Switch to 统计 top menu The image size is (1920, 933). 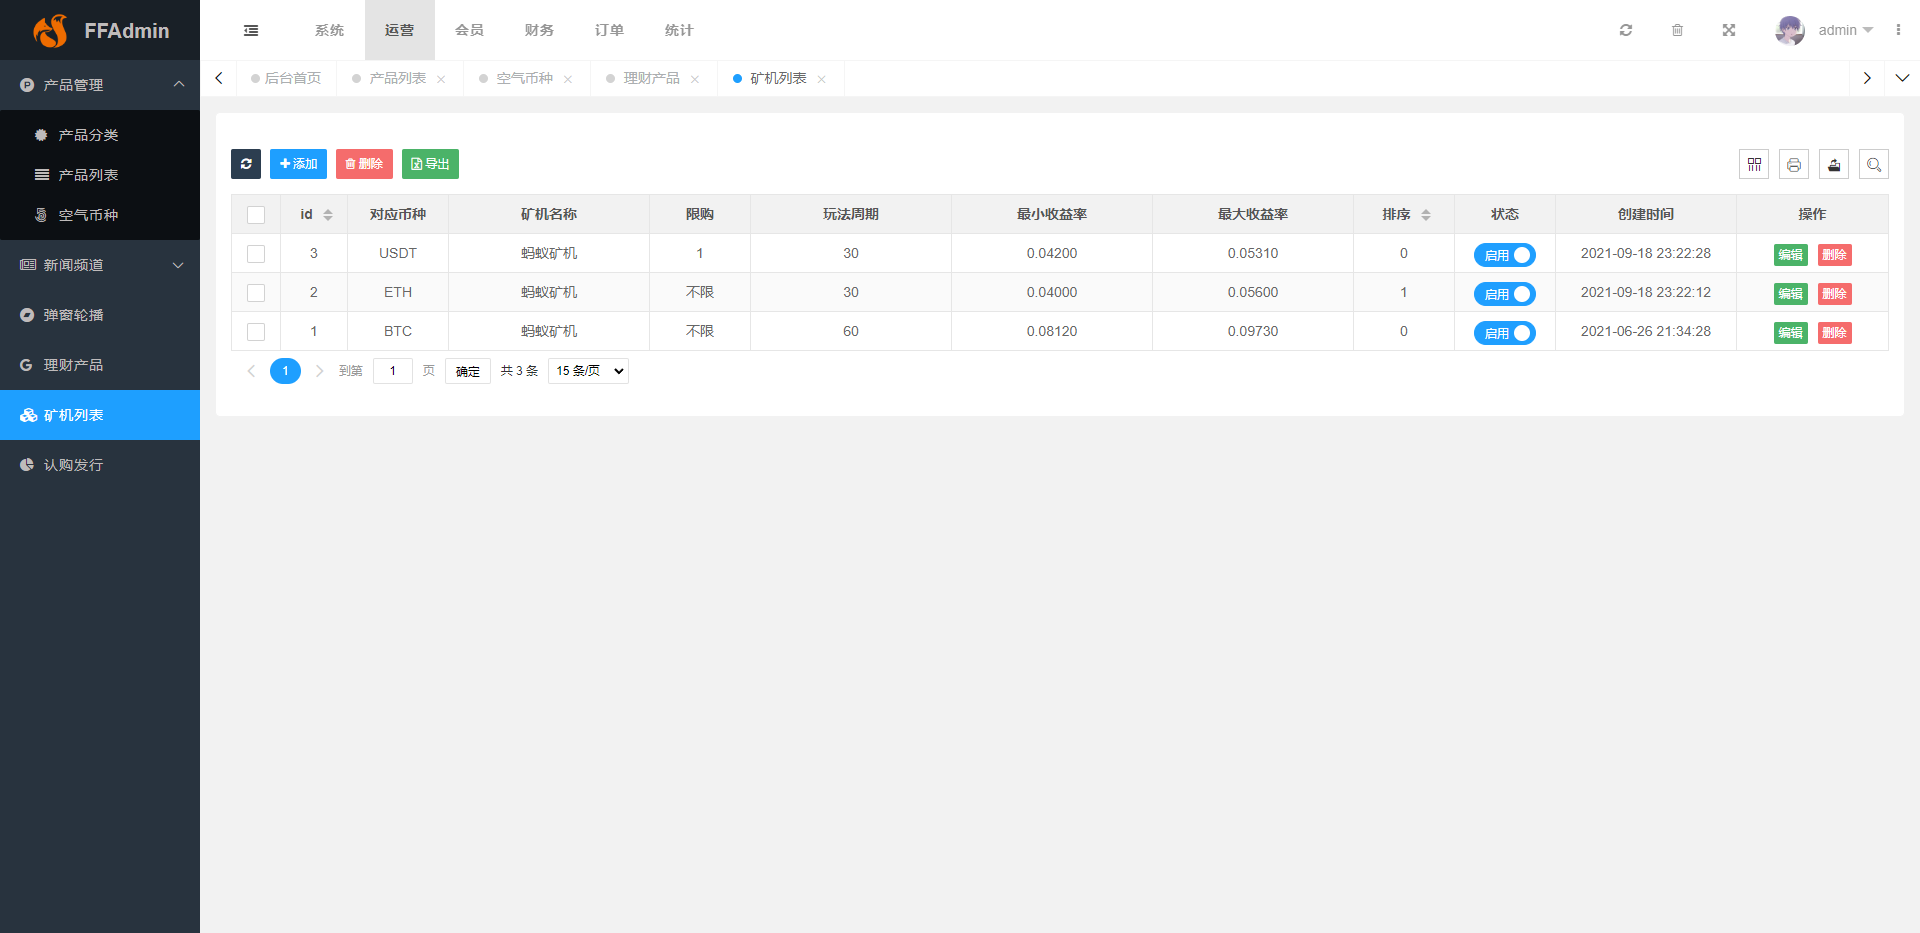[679, 30]
